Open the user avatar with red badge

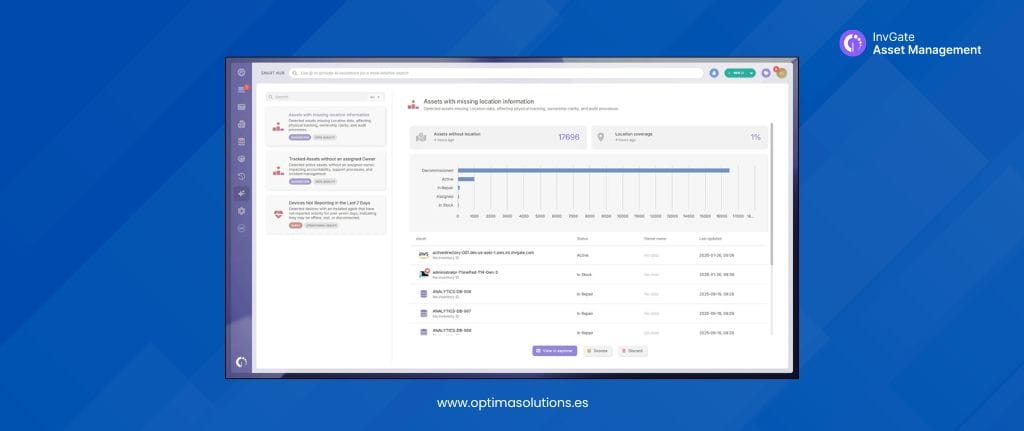pos(781,73)
